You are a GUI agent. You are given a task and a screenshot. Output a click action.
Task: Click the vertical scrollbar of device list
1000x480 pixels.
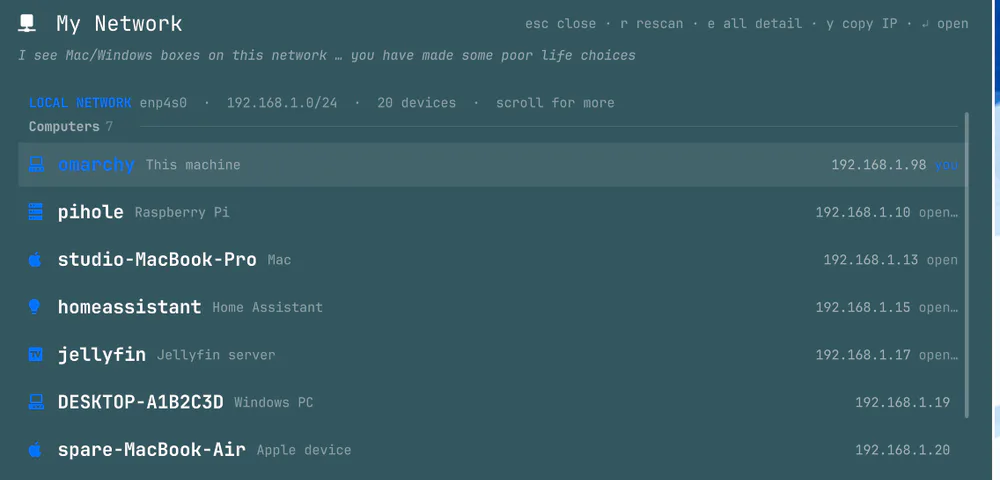pos(967,265)
